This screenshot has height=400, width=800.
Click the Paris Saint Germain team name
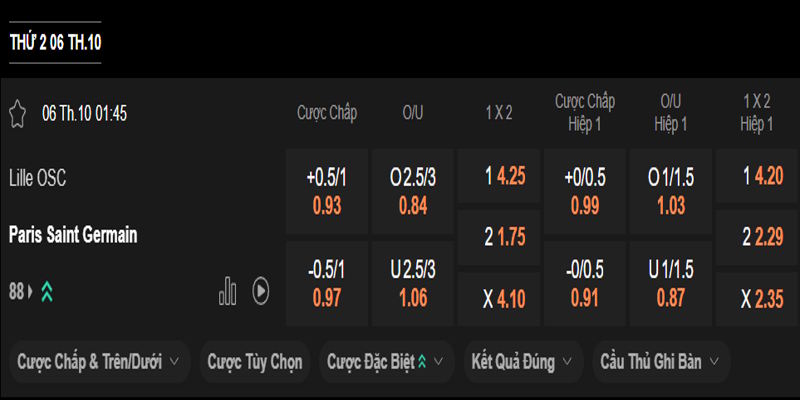(x=73, y=235)
